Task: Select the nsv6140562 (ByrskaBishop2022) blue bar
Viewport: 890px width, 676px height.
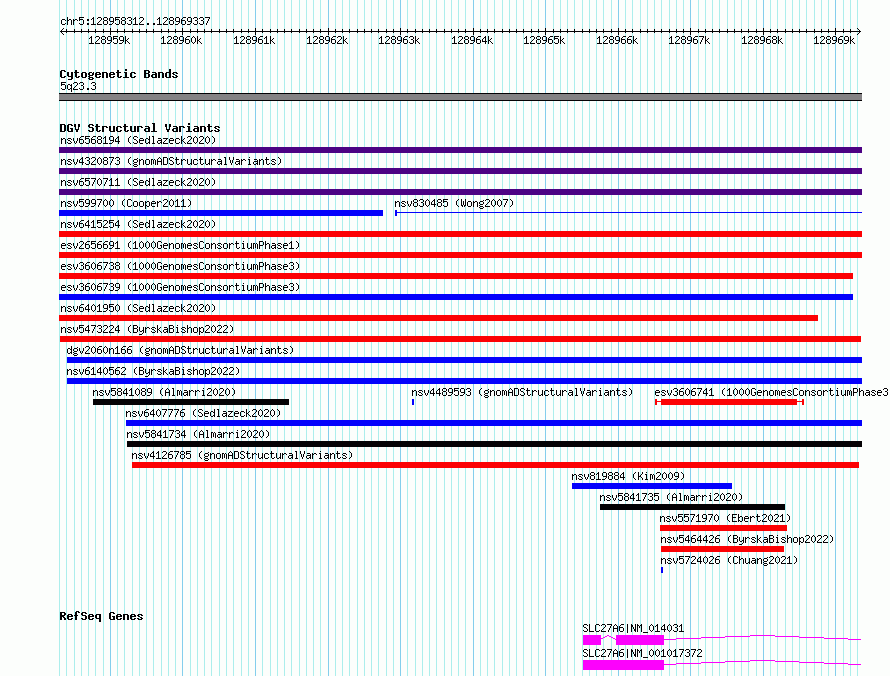Action: tap(464, 381)
